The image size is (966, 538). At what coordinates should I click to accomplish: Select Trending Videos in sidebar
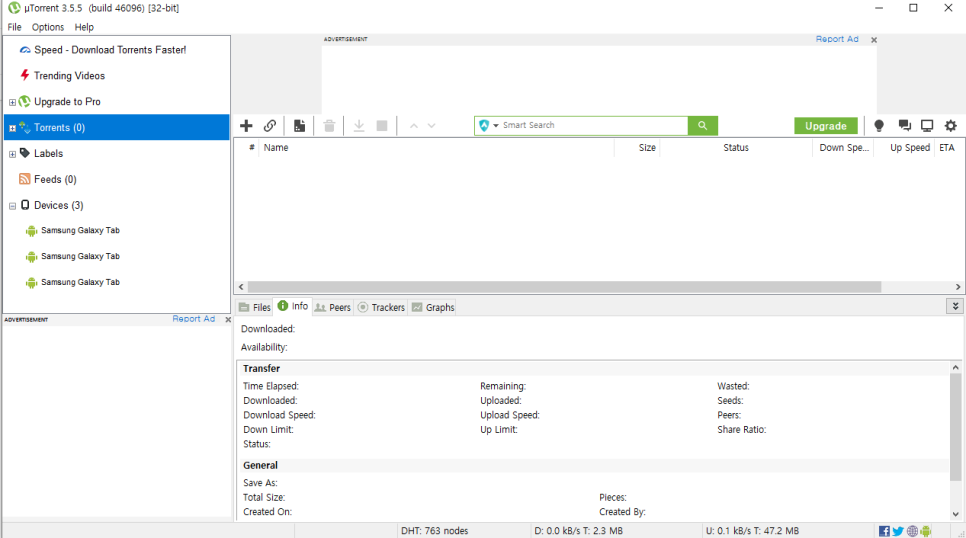pos(69,76)
